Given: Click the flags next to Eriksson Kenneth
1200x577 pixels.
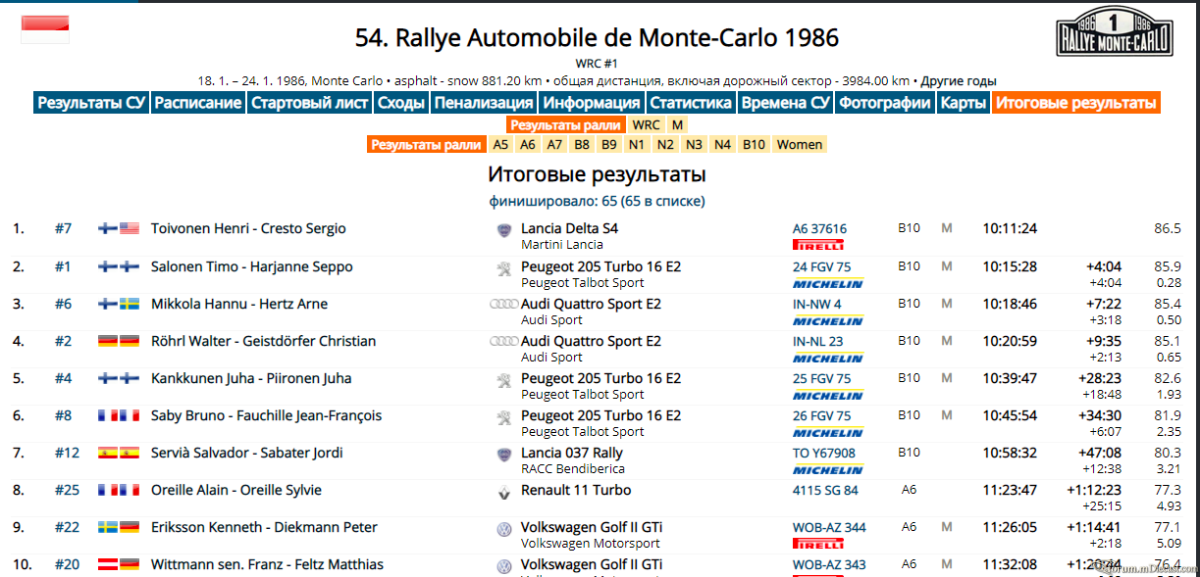Looking at the screenshot, I should pyautogui.click(x=119, y=528).
